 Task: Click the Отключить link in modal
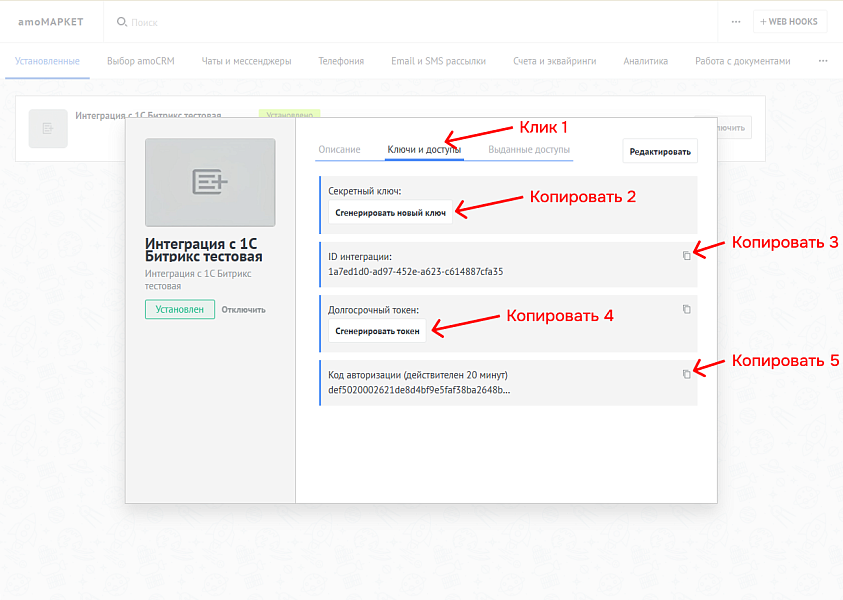tap(243, 309)
